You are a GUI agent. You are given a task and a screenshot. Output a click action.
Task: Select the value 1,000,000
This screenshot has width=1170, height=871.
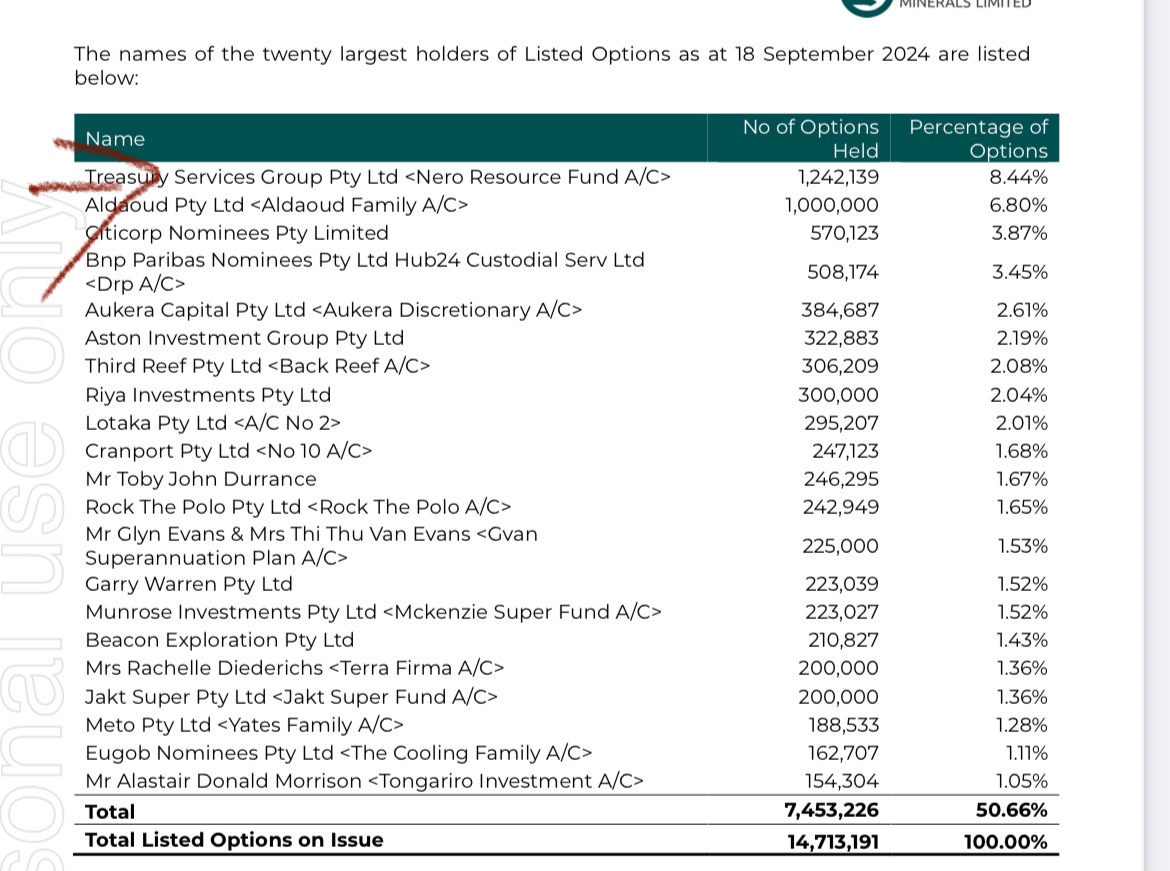[831, 205]
